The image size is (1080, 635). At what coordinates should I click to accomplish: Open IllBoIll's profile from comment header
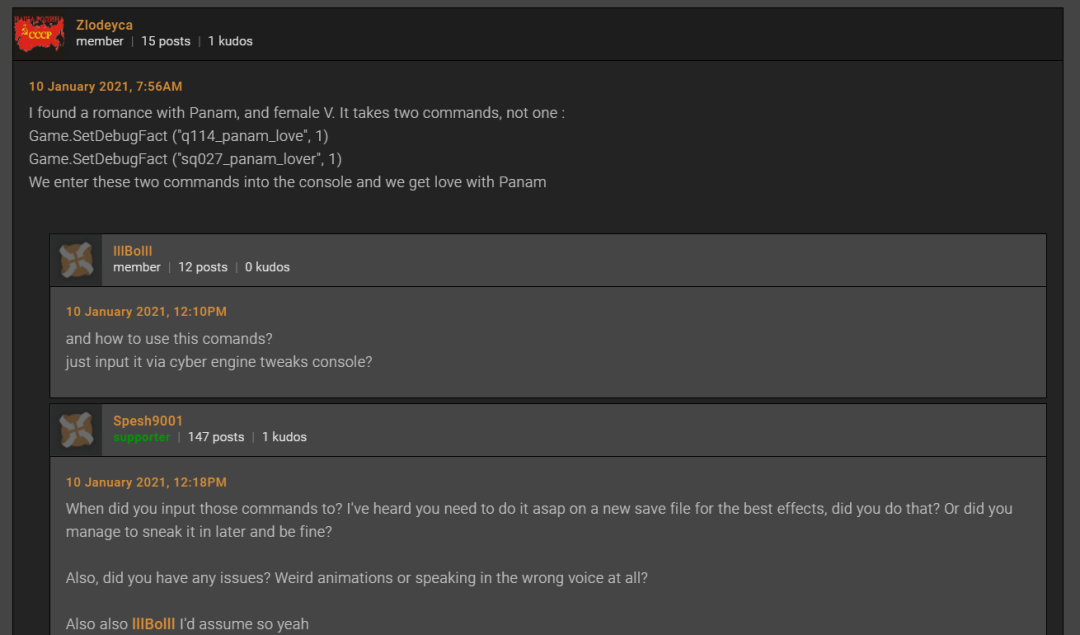pyautogui.click(x=133, y=251)
